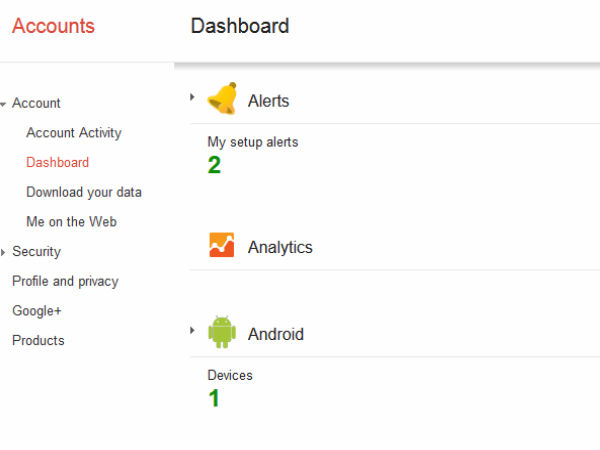The width and height of the screenshot is (600, 450).
Task: Go to Me on the Web
Action: click(70, 222)
